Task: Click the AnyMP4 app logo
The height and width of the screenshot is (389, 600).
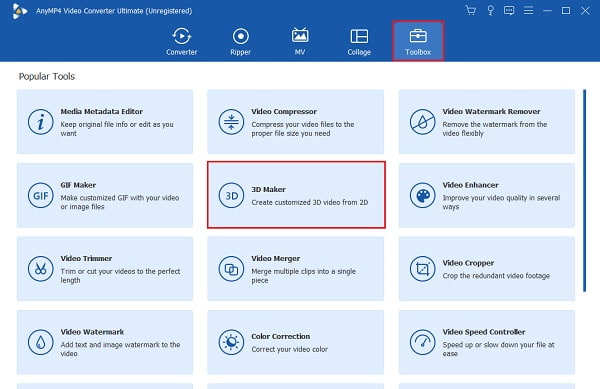Action: tap(19, 11)
